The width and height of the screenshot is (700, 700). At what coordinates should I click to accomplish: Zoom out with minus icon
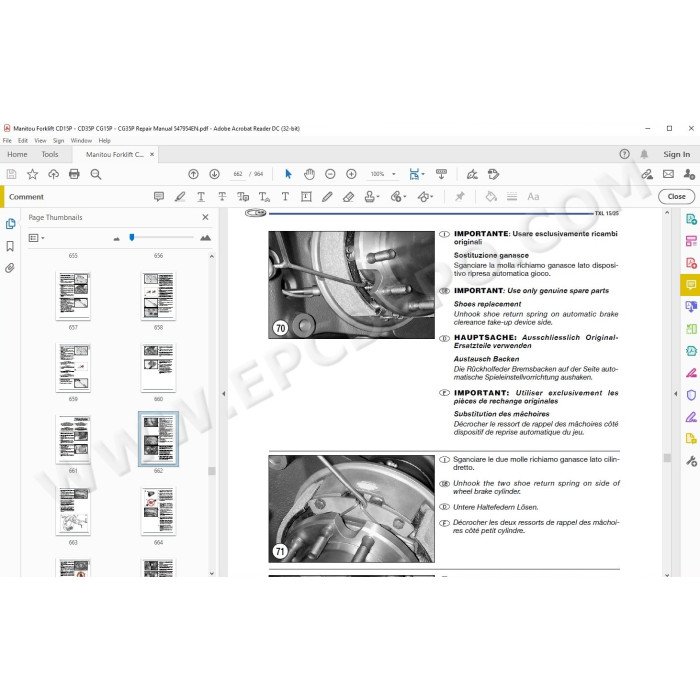coord(330,174)
